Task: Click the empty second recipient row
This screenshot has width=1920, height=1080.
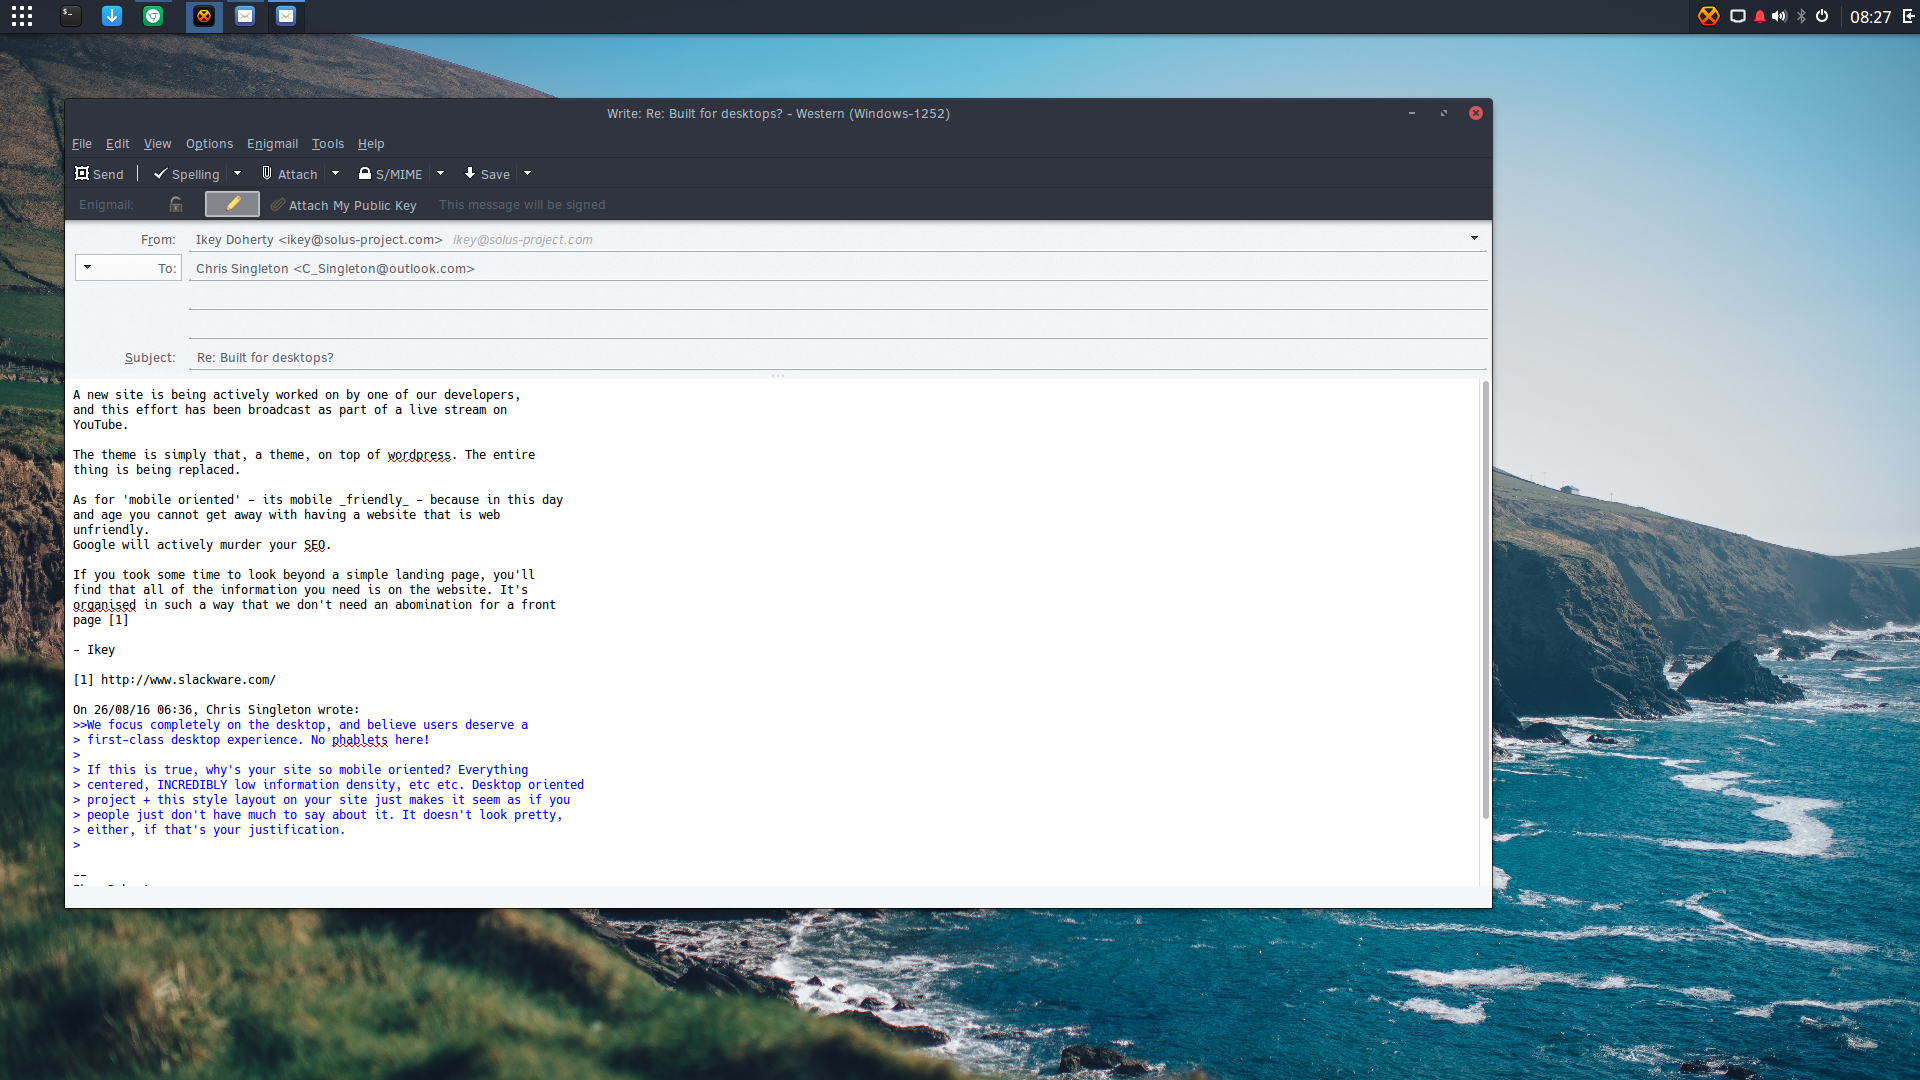Action: 838,297
